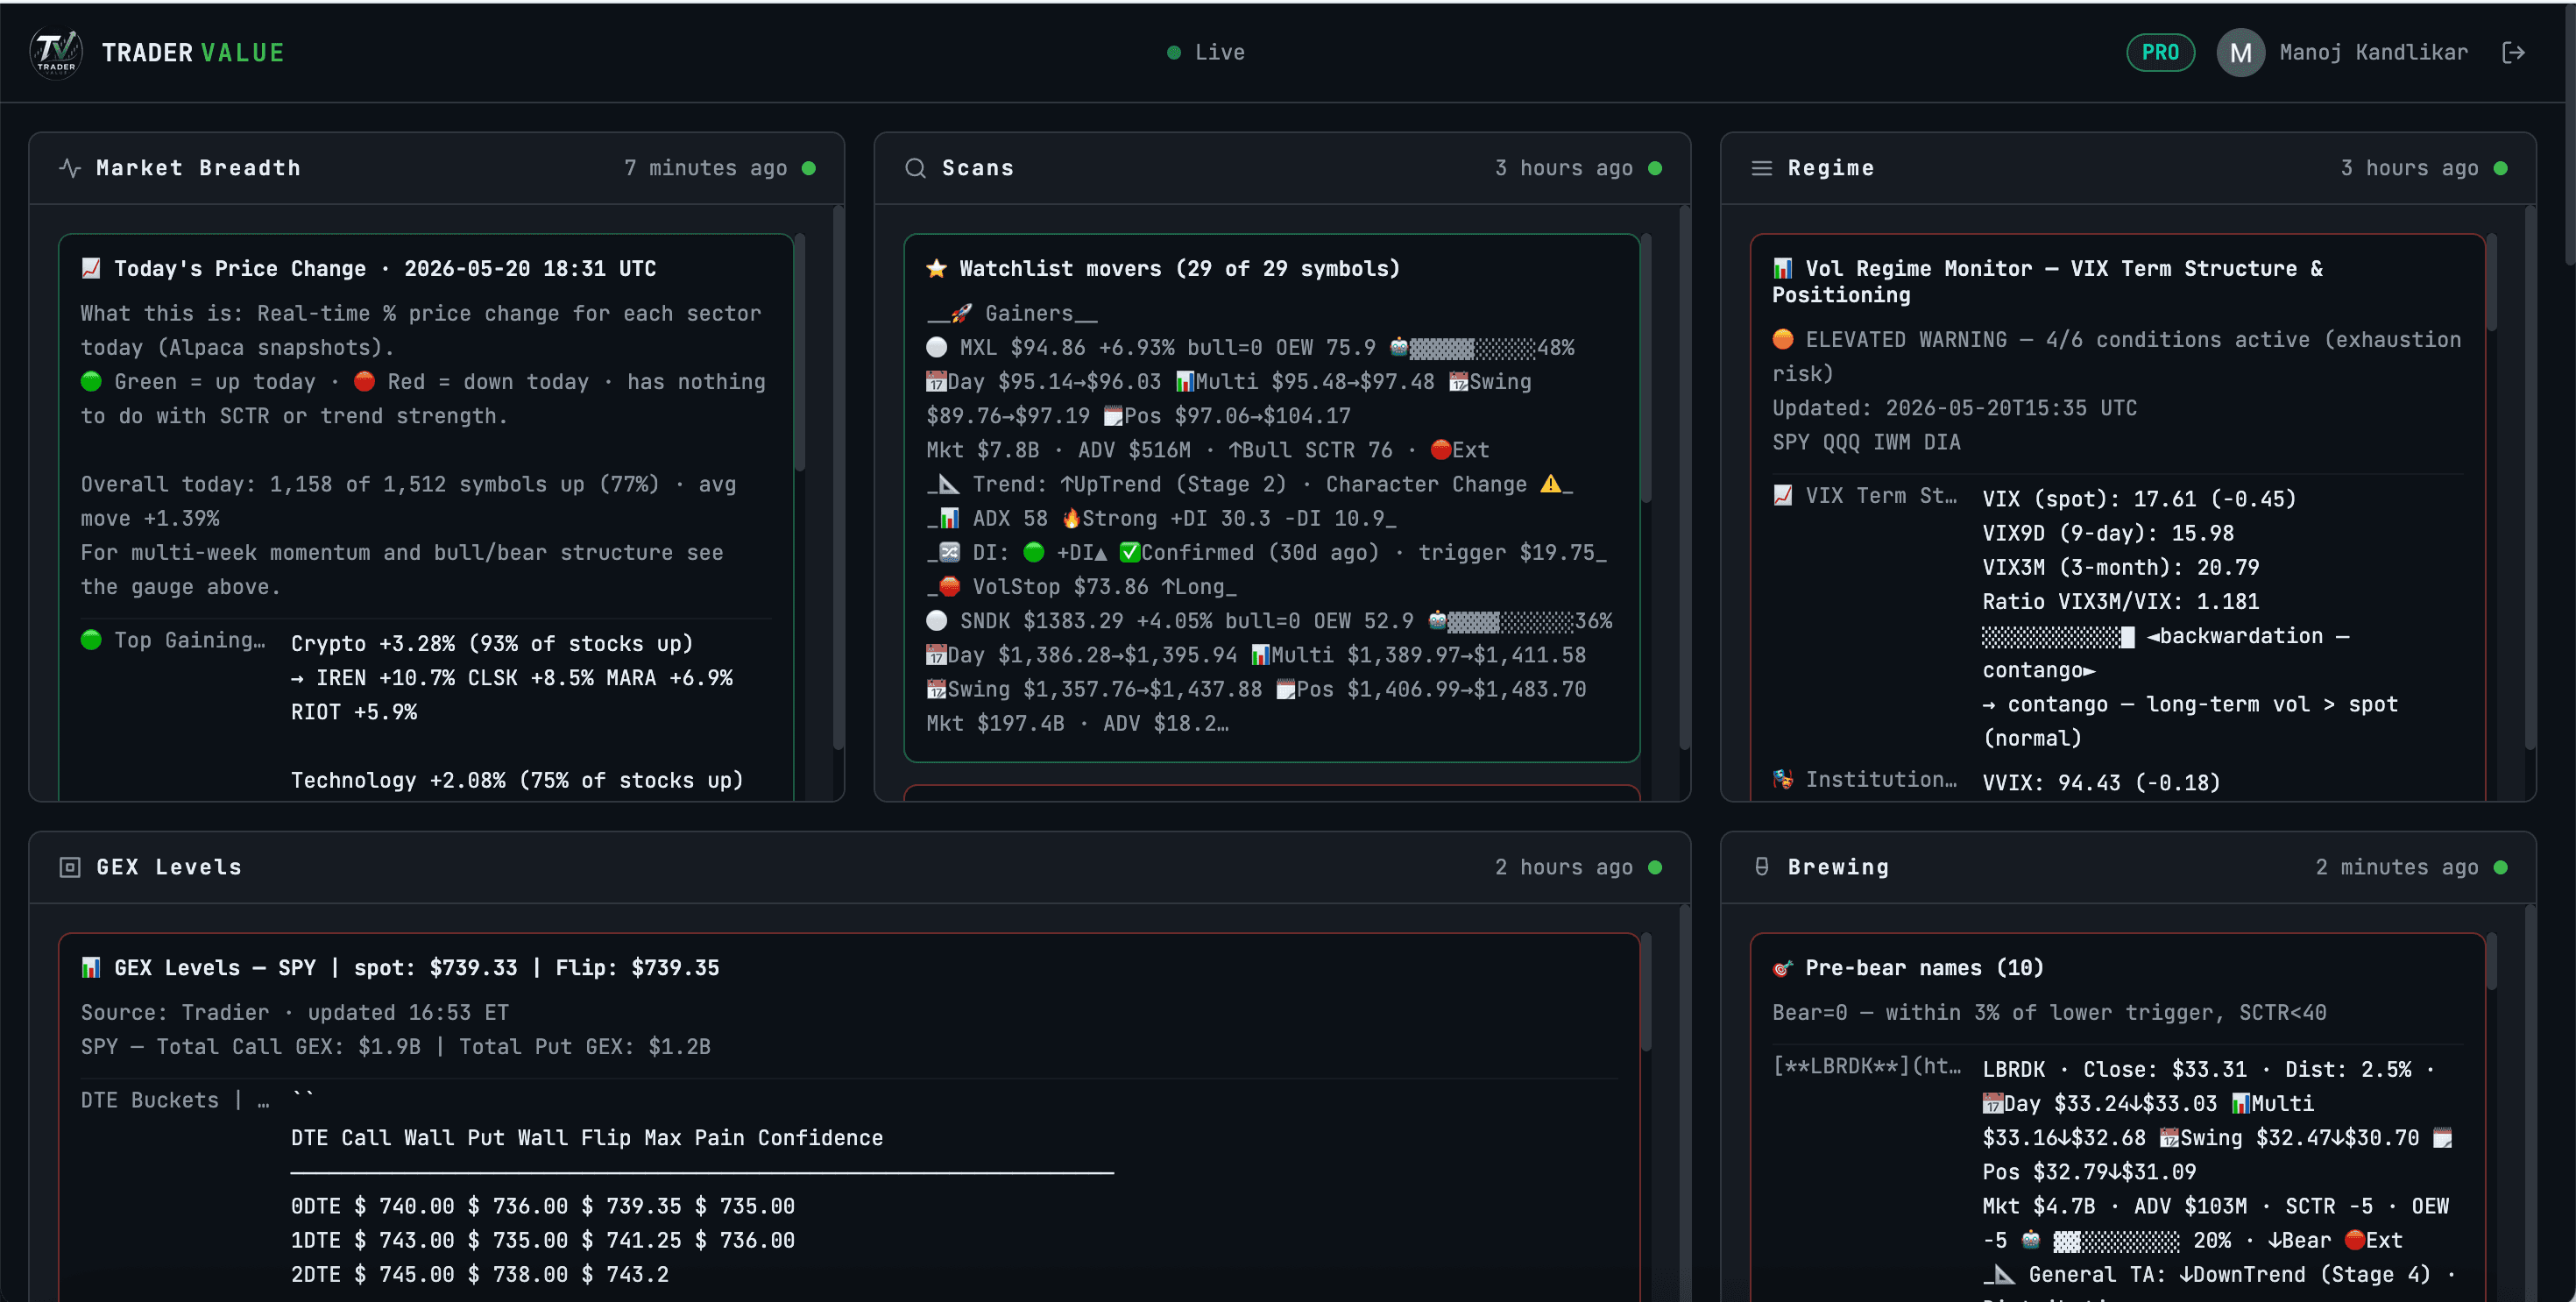Image resolution: width=2576 pixels, height=1302 pixels.
Task: Click the Brewing cup icon
Action: coord(1761,867)
